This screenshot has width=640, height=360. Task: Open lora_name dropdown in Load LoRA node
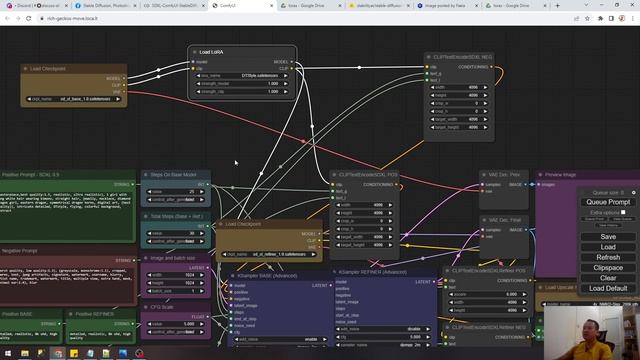click(242, 76)
